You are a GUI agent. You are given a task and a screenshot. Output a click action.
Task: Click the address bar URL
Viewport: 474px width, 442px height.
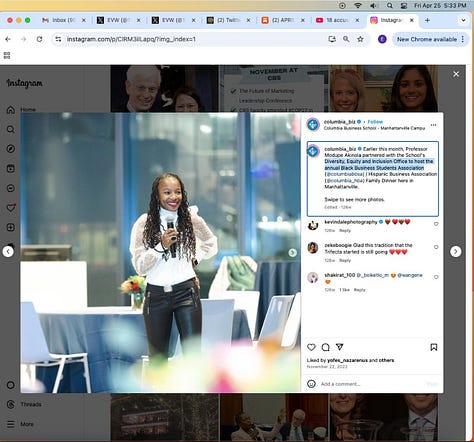[x=131, y=39]
